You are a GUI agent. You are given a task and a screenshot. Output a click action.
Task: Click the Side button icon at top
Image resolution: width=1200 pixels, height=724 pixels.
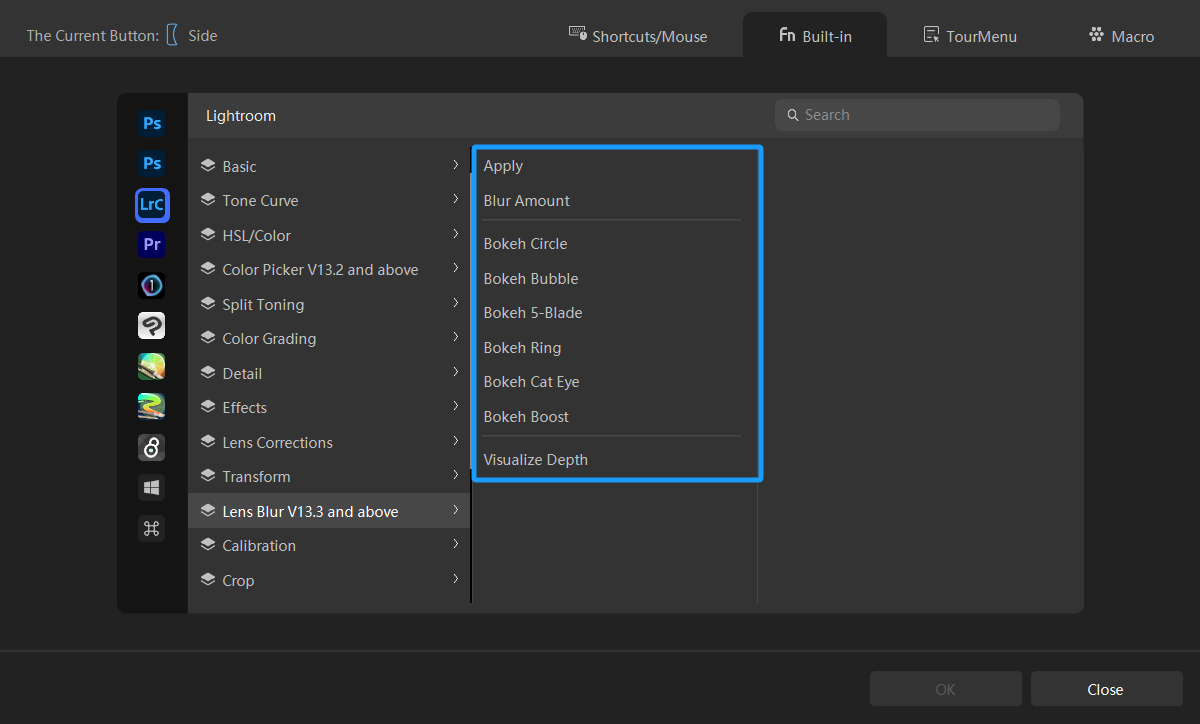click(x=172, y=35)
